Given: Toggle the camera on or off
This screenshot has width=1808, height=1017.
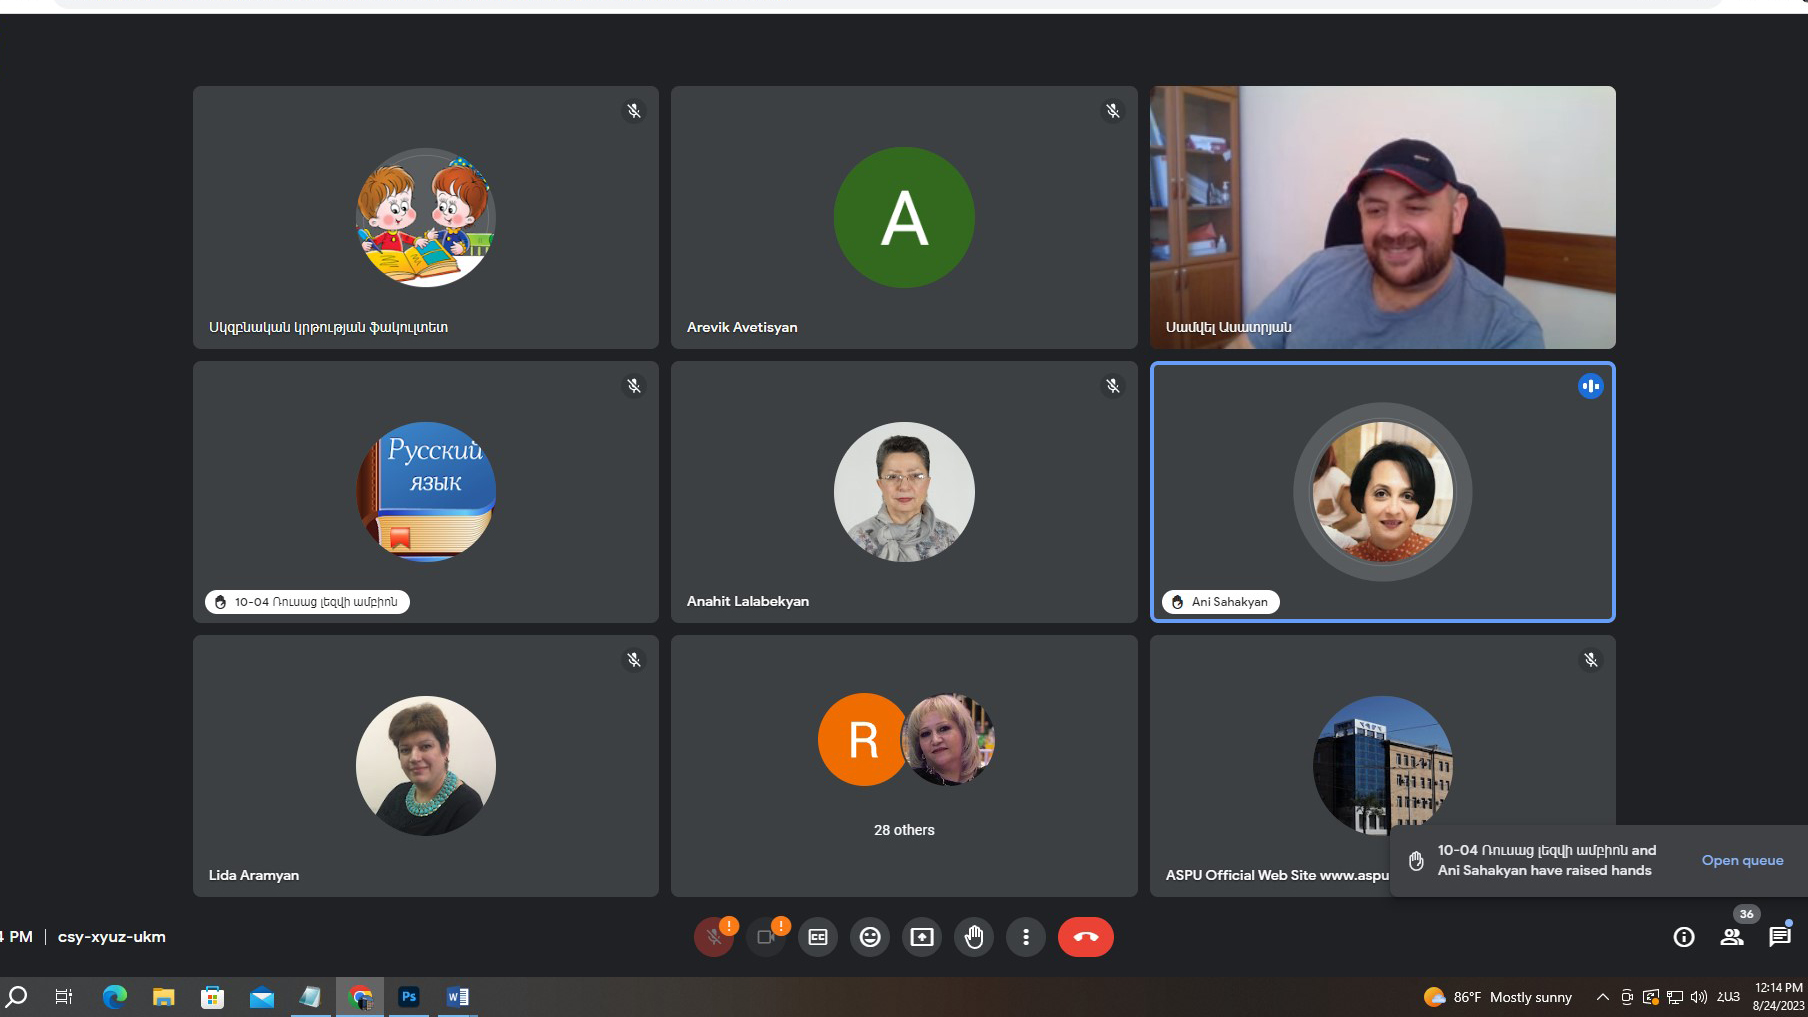Looking at the screenshot, I should pos(766,937).
